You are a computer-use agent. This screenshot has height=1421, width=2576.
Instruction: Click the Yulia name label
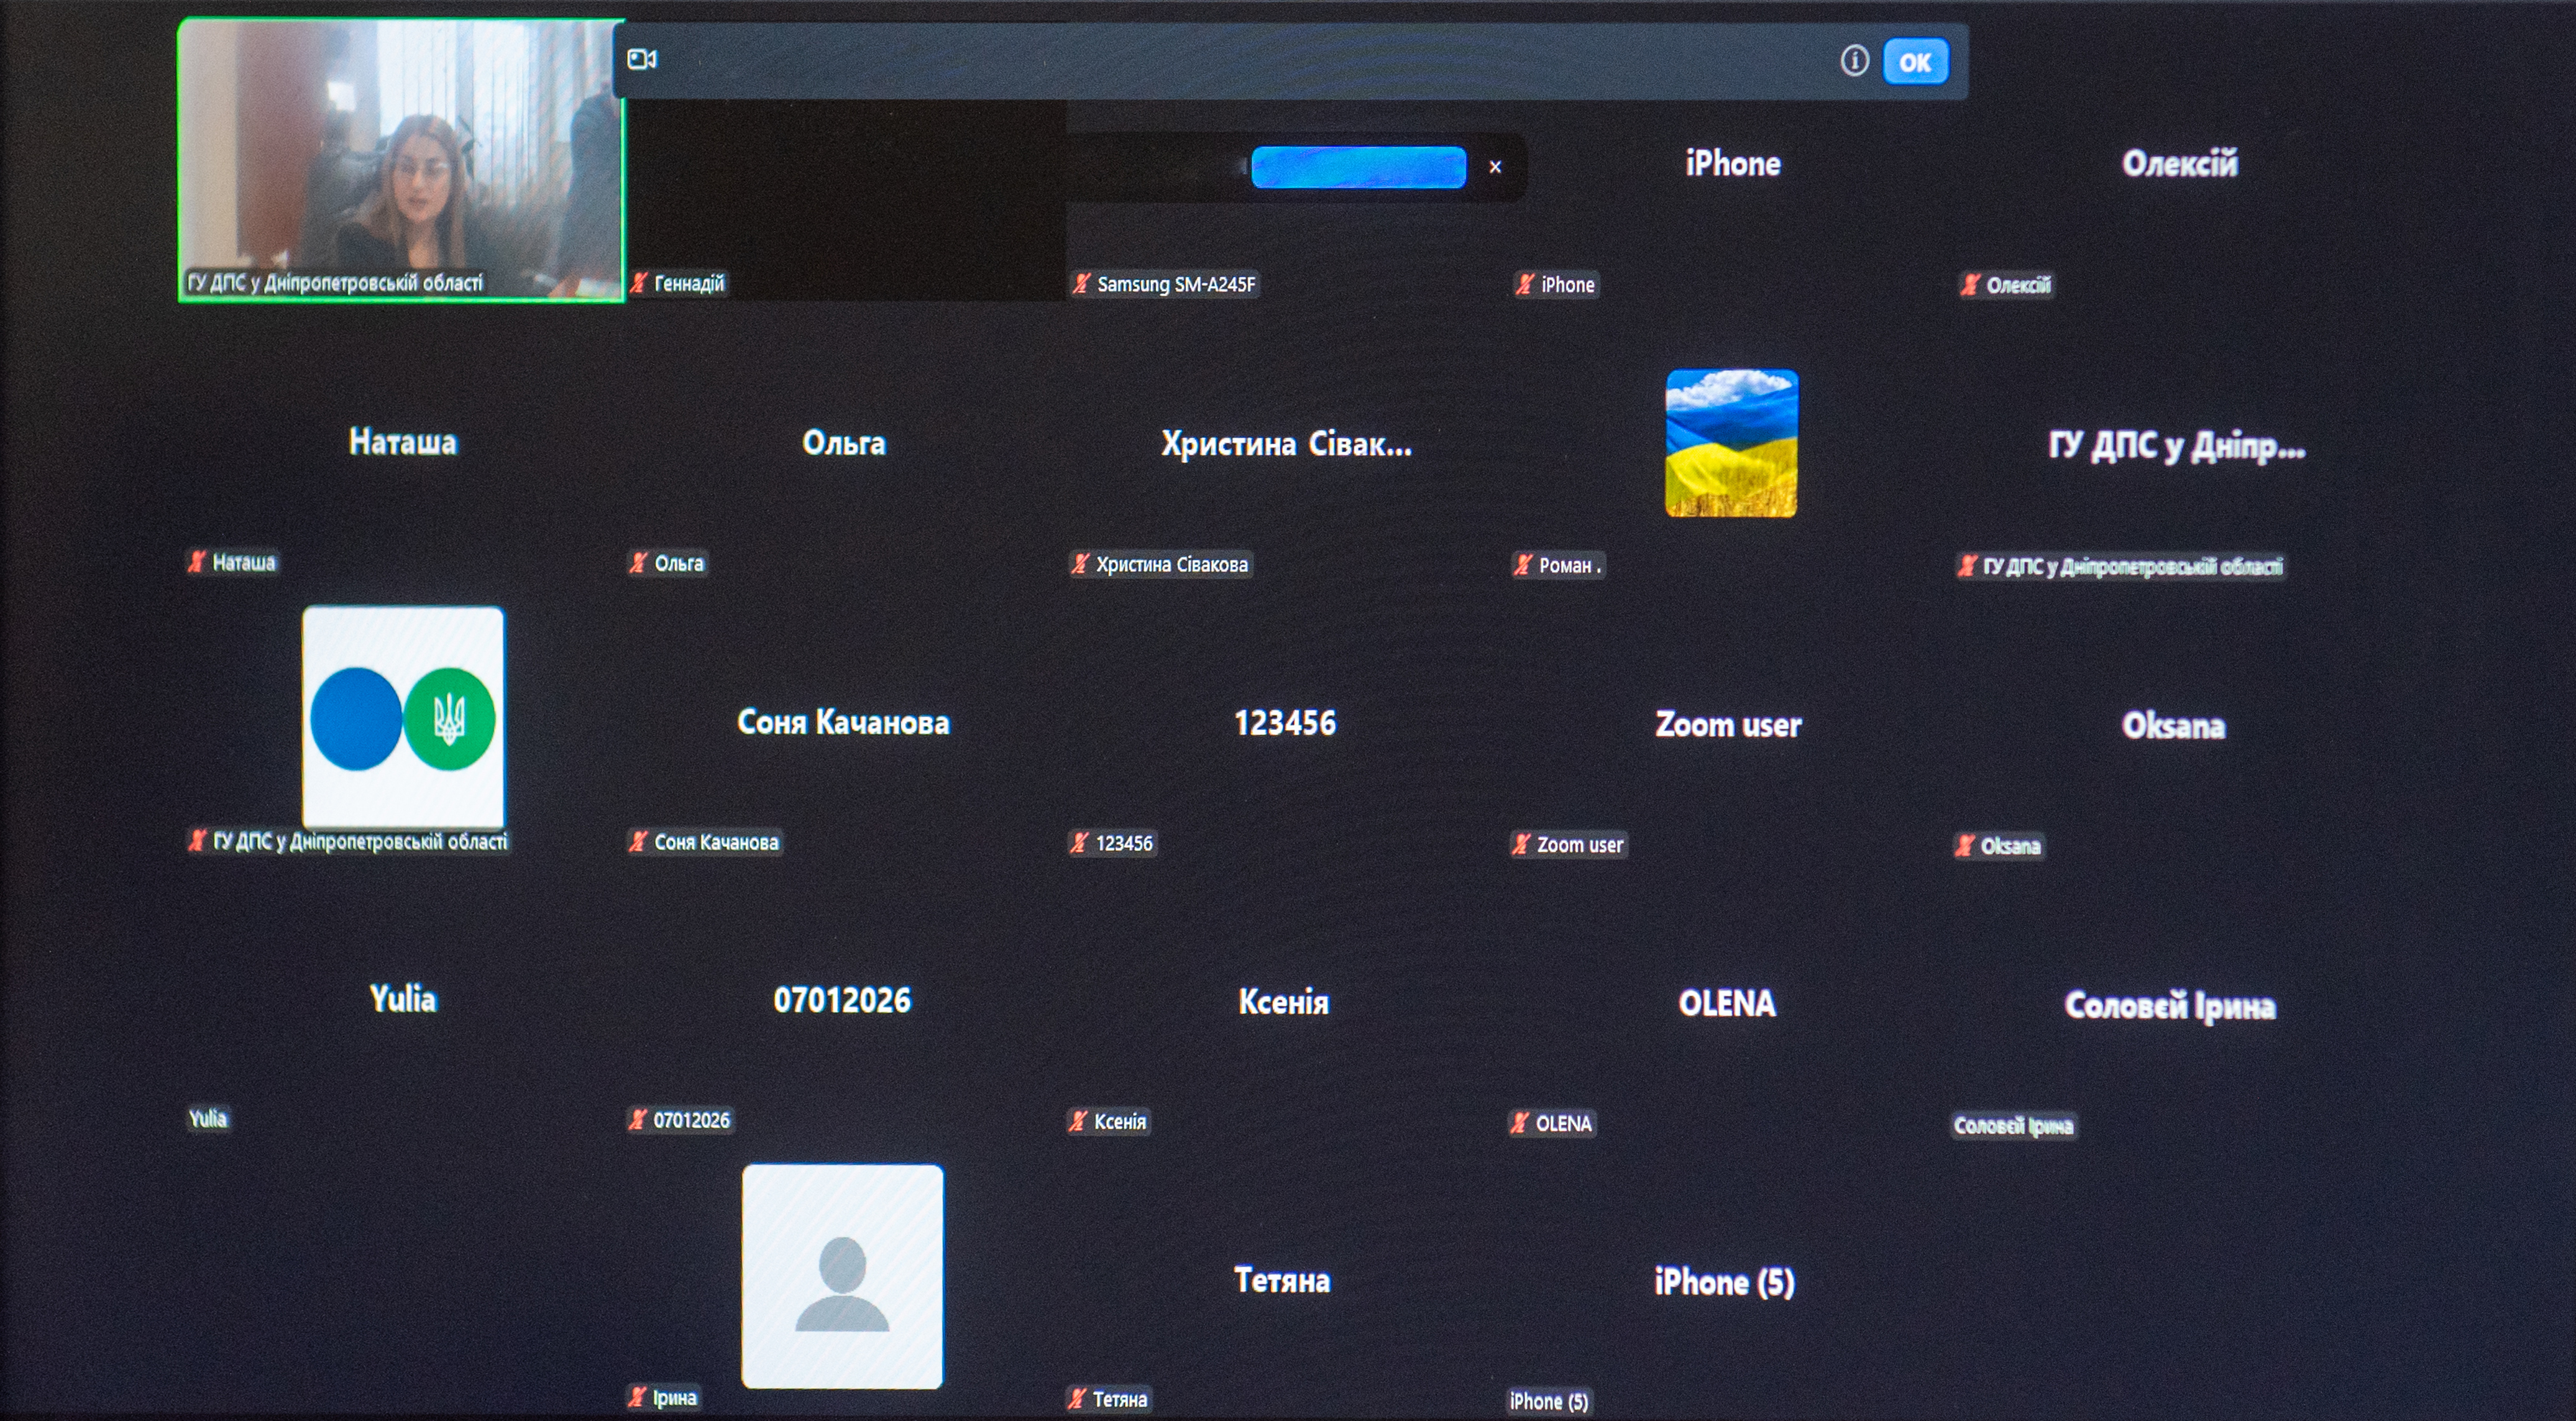click(208, 1119)
